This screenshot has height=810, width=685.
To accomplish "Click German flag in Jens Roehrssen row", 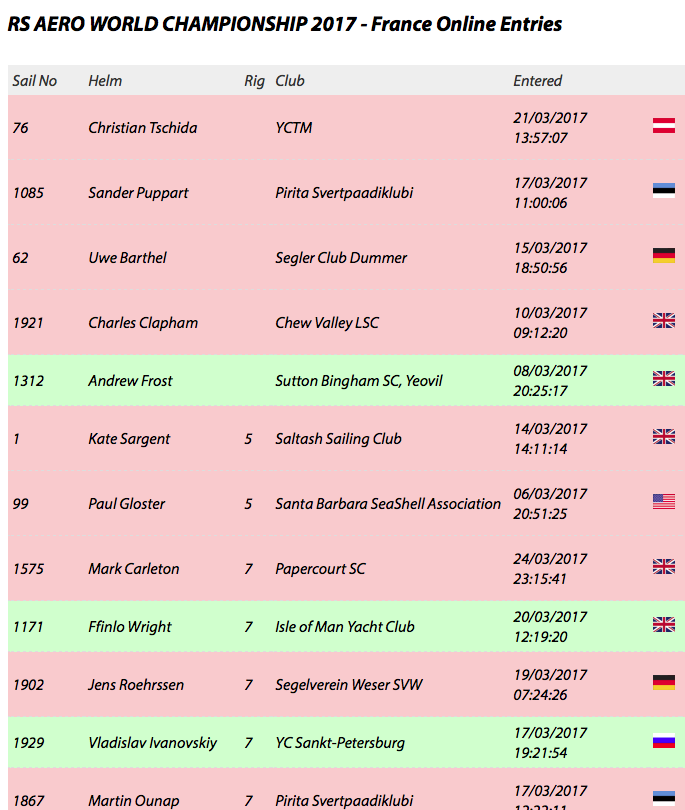I will coord(663,682).
